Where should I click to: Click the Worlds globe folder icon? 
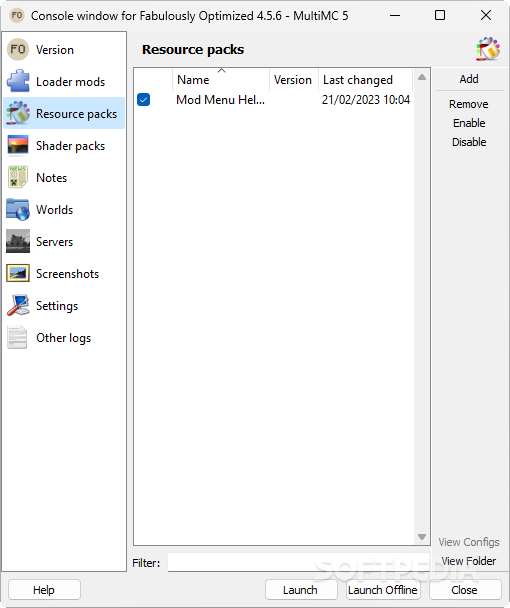pyautogui.click(x=18, y=209)
